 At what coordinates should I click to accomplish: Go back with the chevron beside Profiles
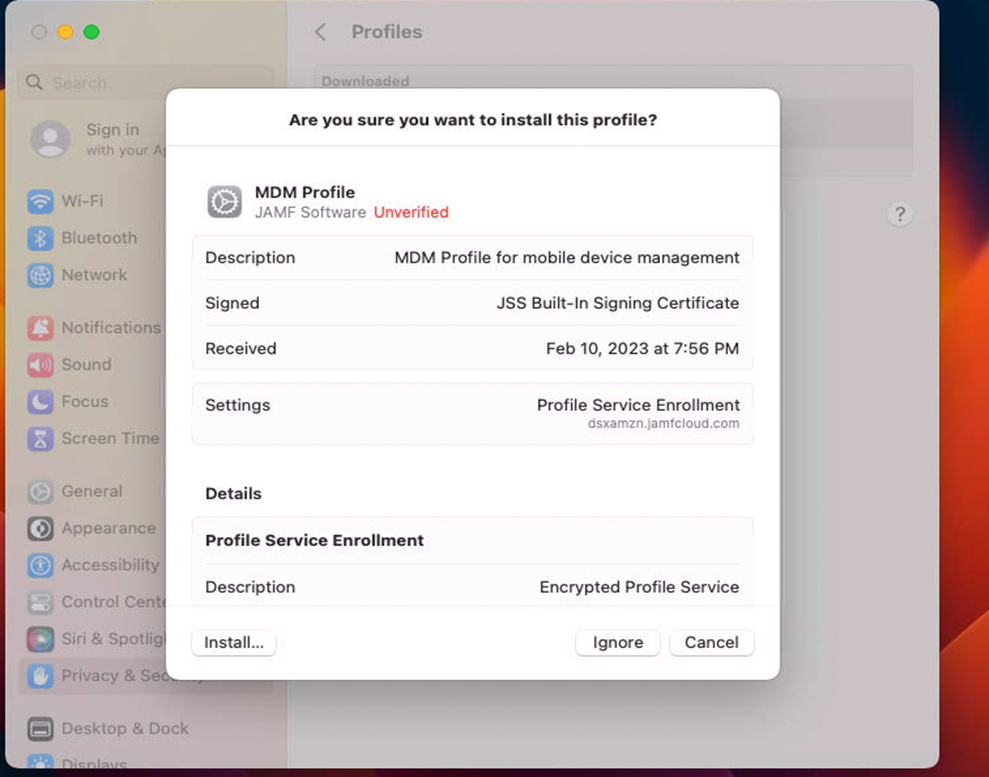(x=320, y=32)
